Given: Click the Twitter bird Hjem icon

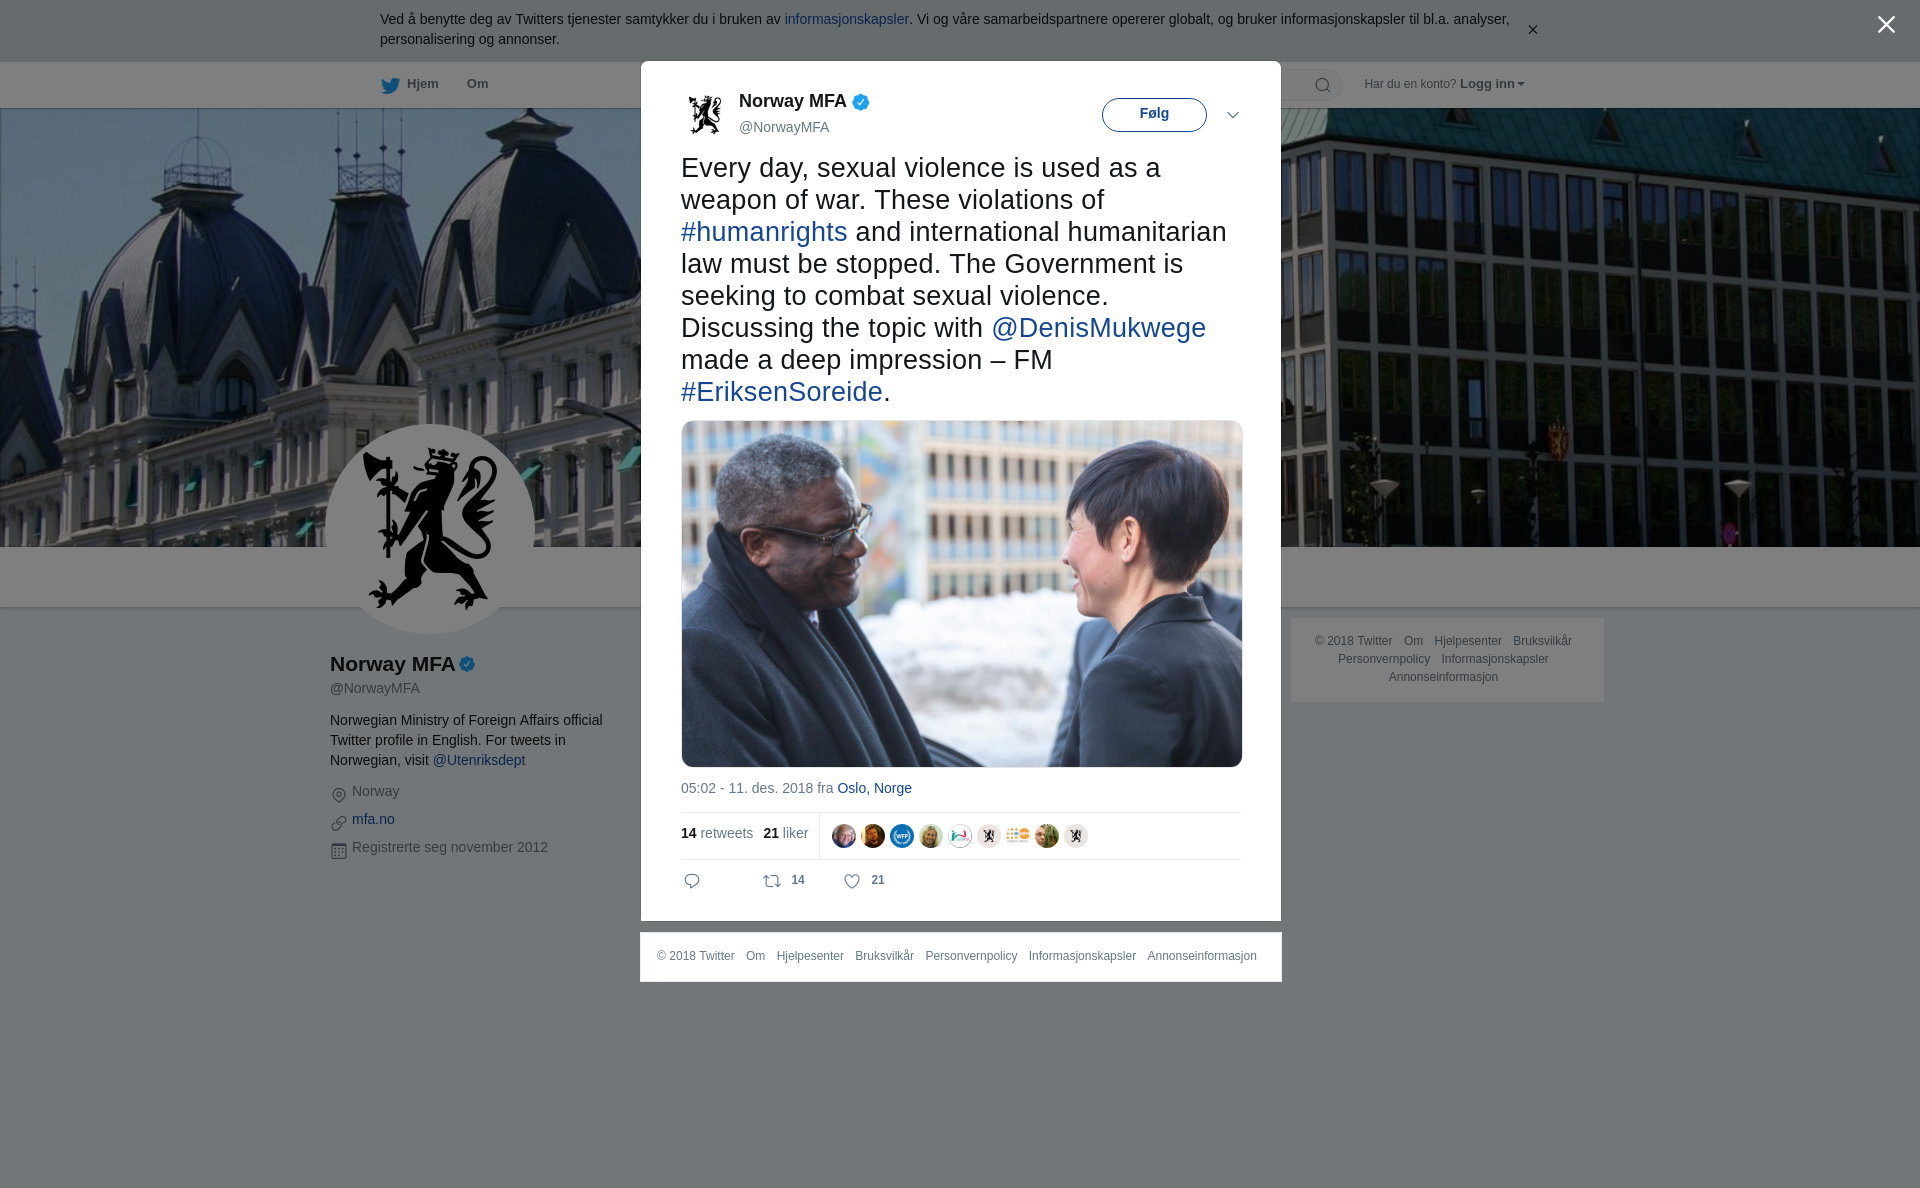Looking at the screenshot, I should point(390,85).
